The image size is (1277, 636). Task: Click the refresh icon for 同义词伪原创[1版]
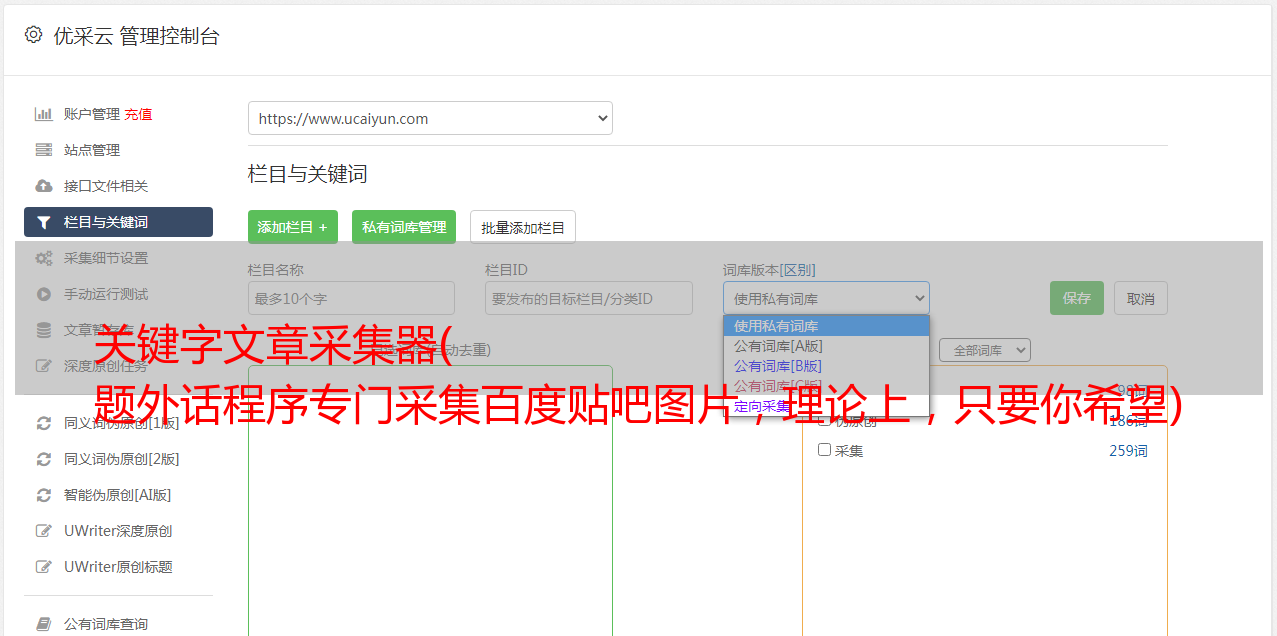(x=43, y=423)
